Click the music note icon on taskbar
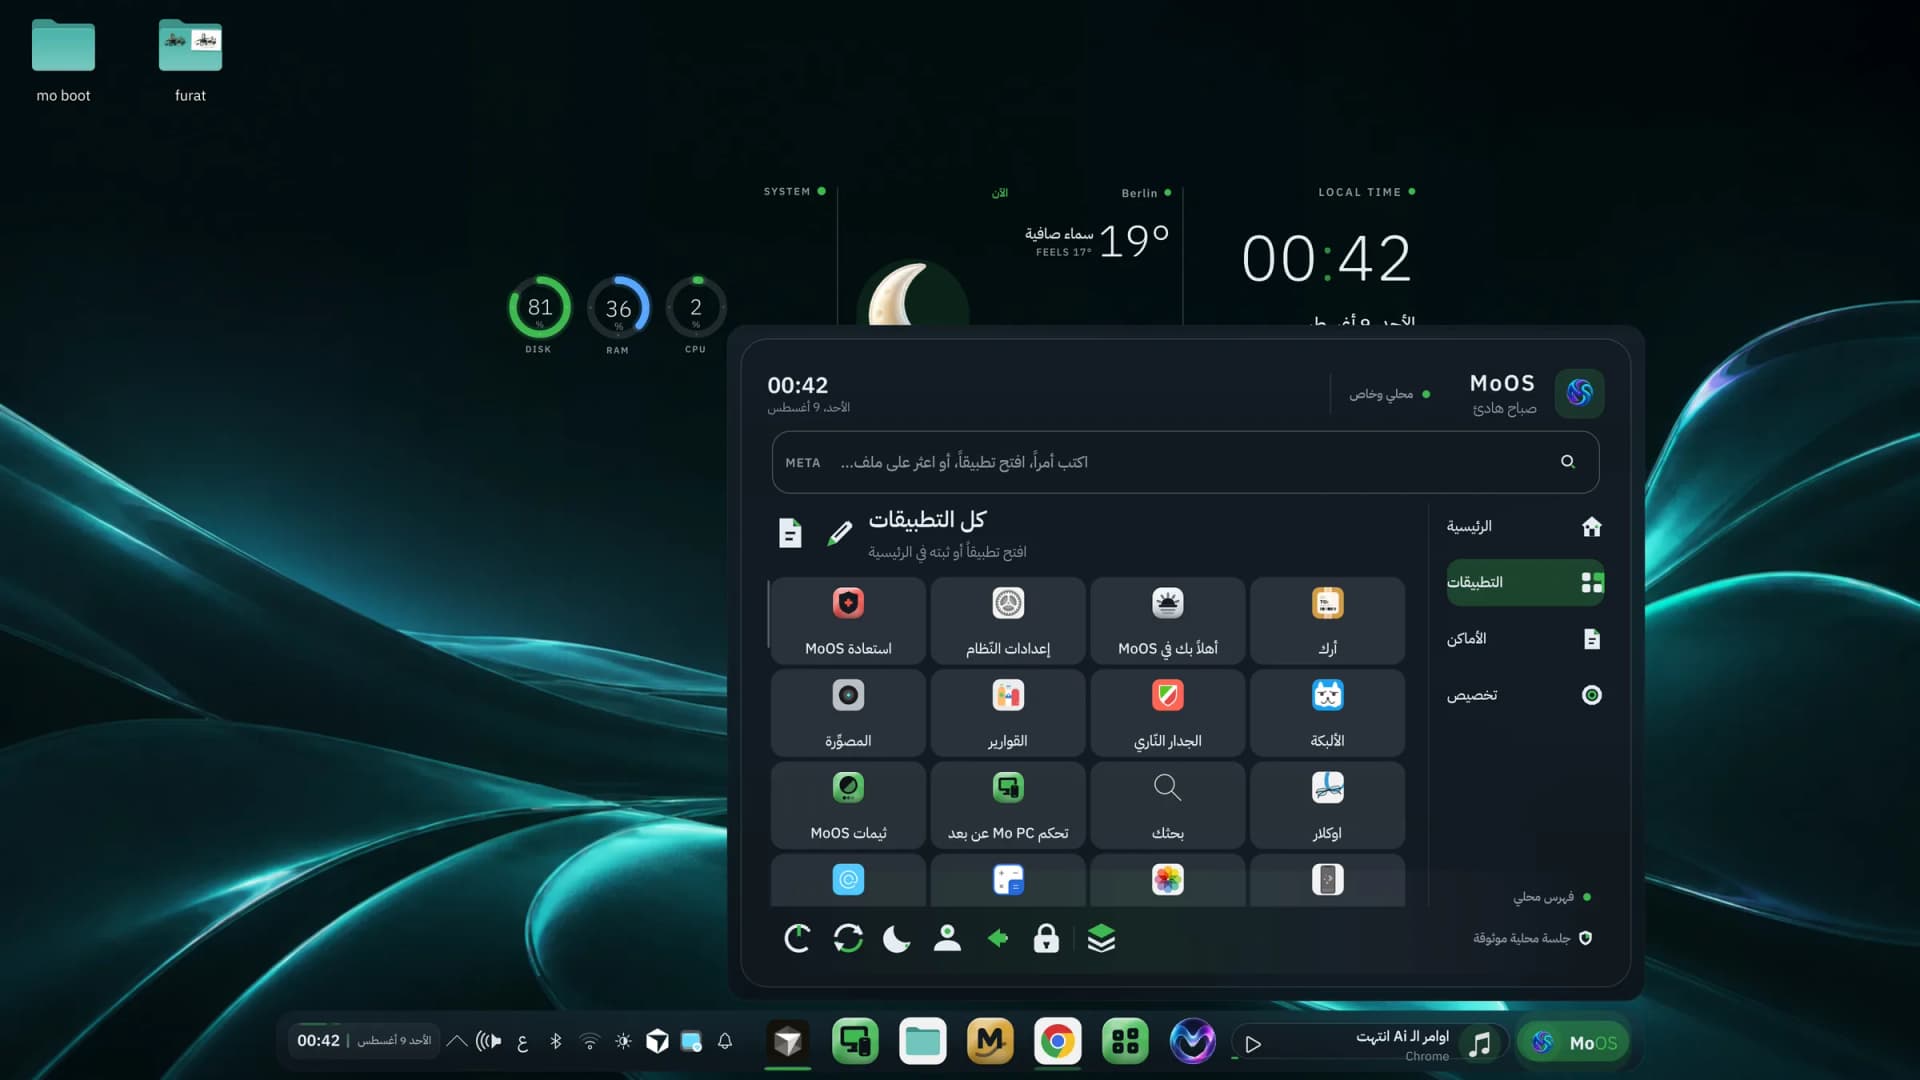1920x1080 pixels. pyautogui.click(x=1480, y=1044)
